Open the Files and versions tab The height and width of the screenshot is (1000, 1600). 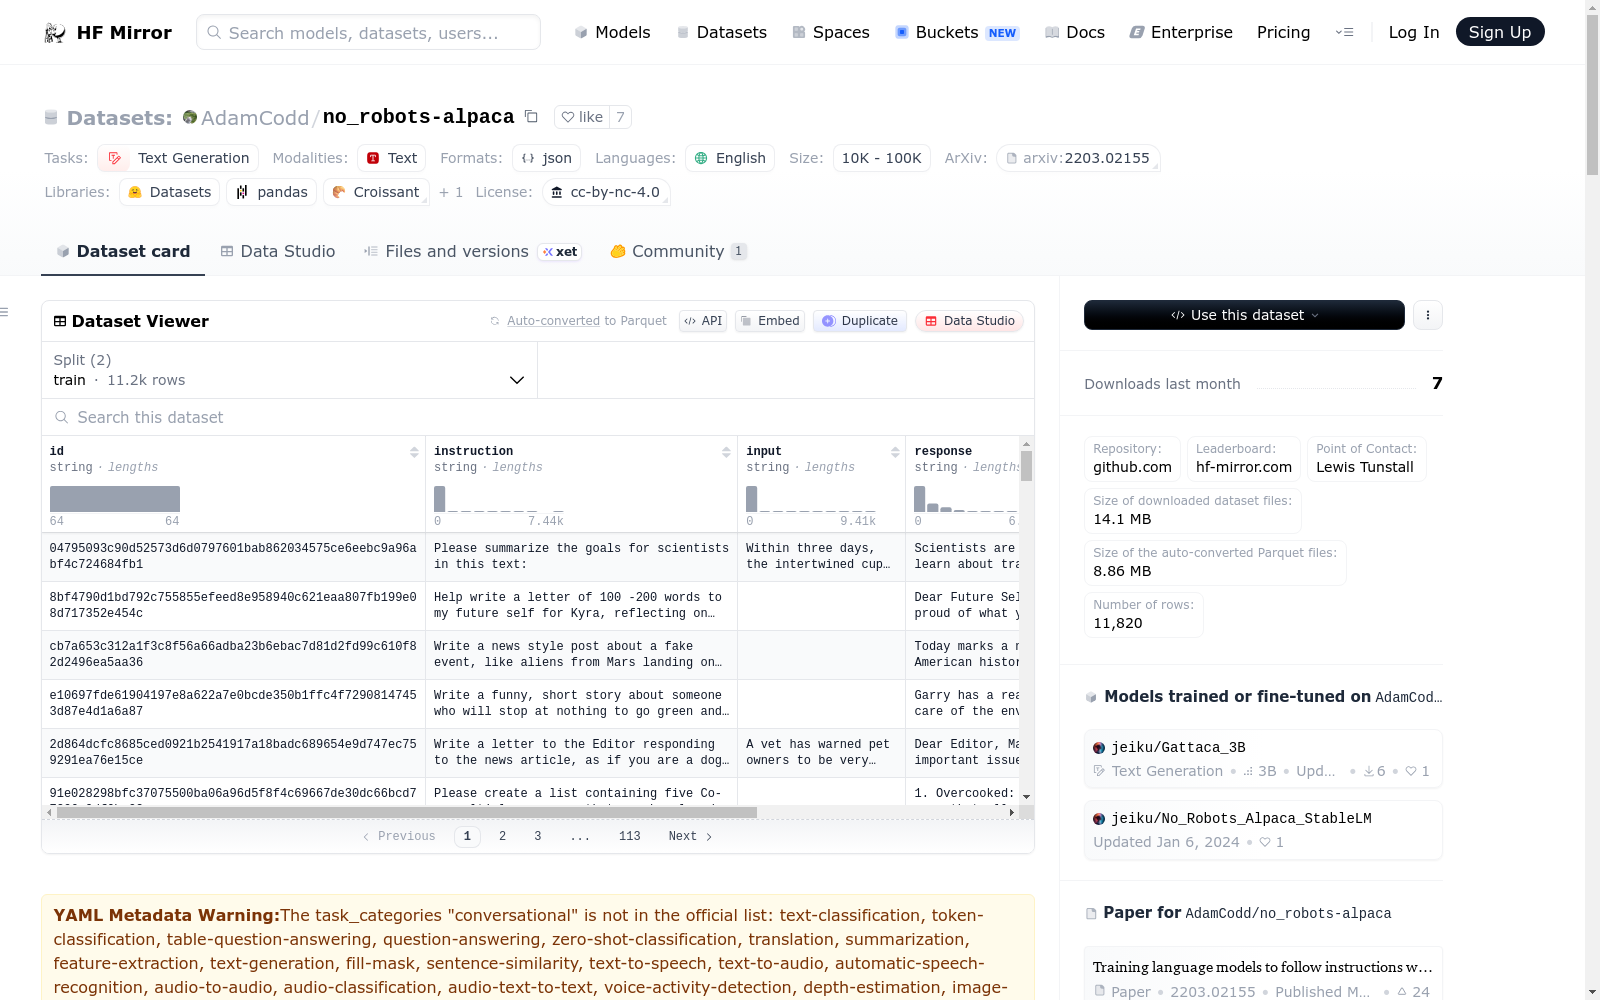[x=471, y=252]
